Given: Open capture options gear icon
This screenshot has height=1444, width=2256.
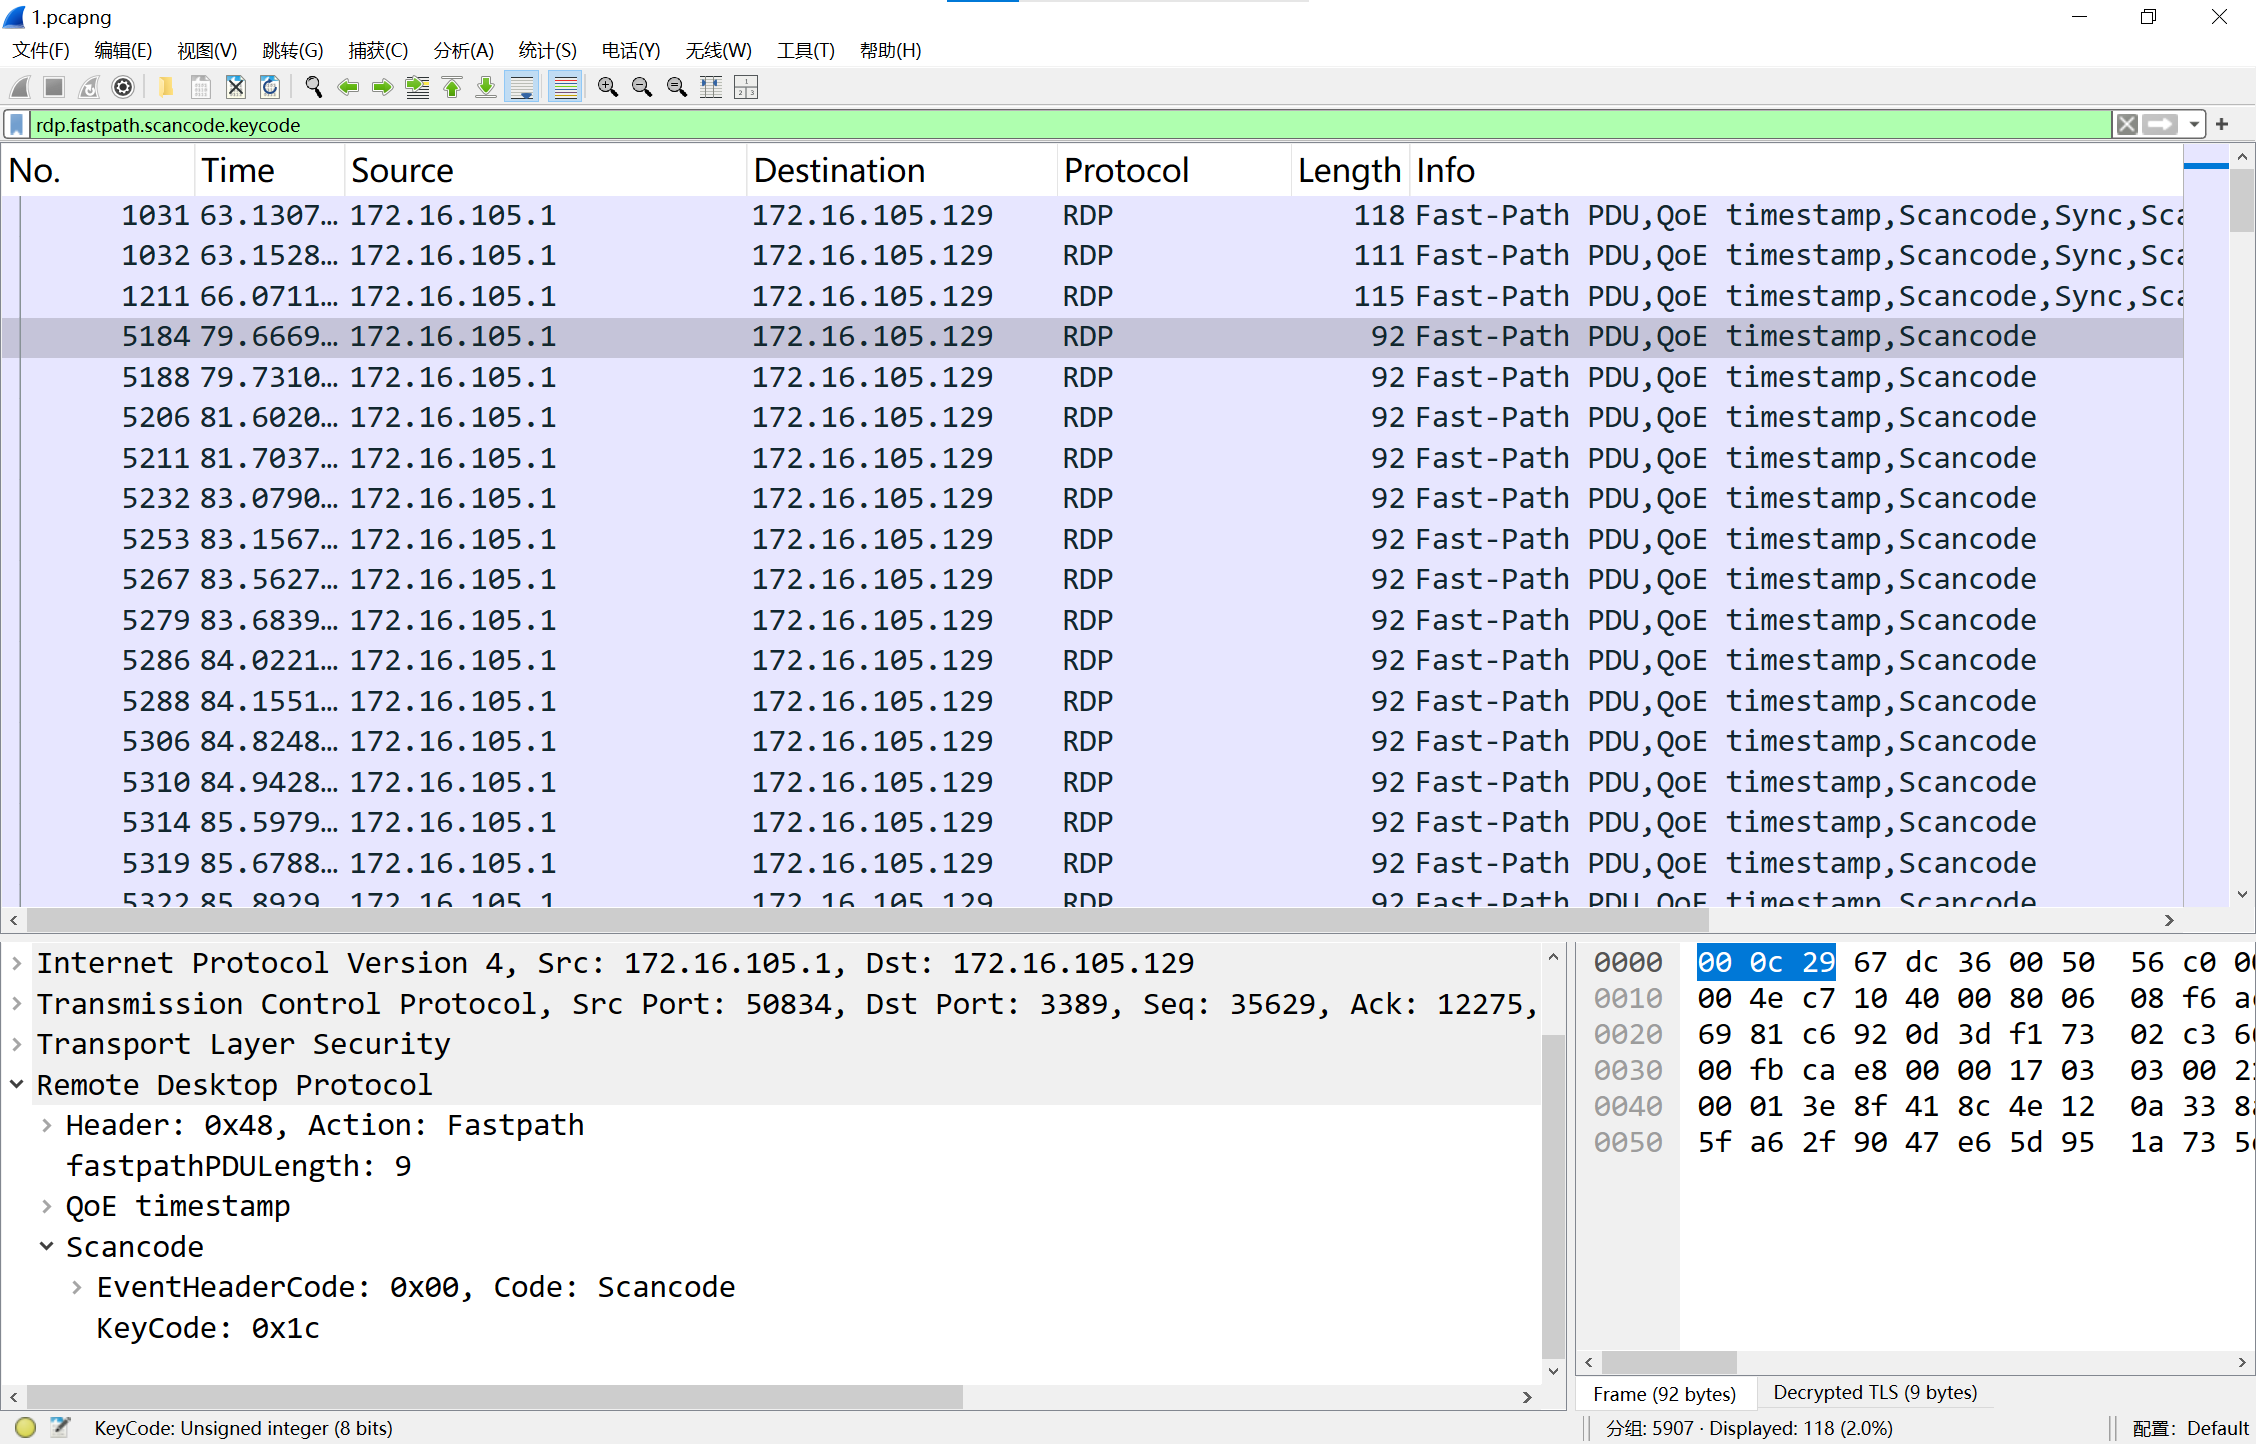Looking at the screenshot, I should [x=123, y=88].
